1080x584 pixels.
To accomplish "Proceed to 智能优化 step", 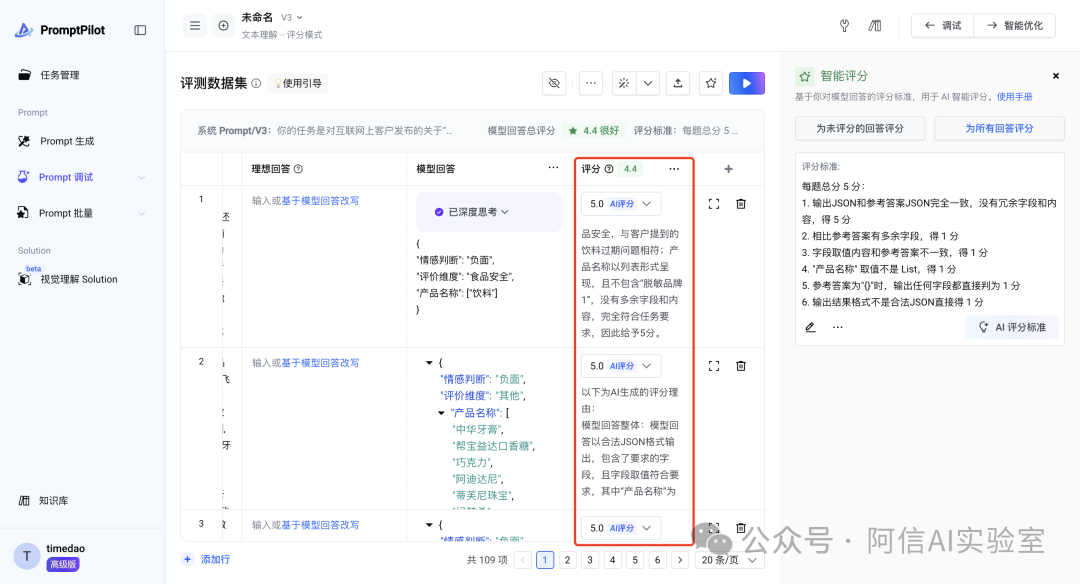I will coord(1015,25).
